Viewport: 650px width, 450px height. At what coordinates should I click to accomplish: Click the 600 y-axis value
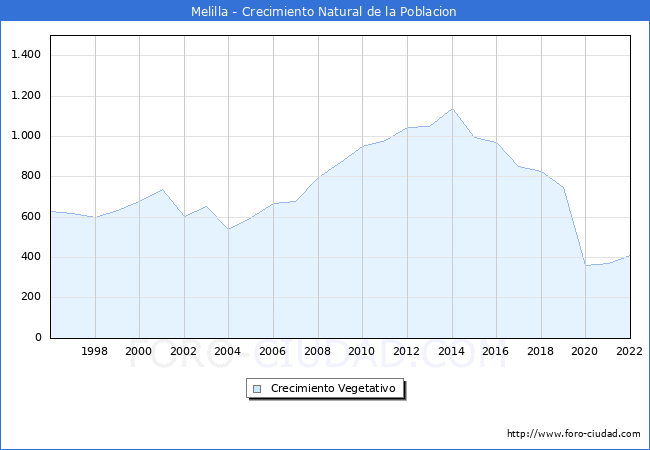click(x=31, y=217)
